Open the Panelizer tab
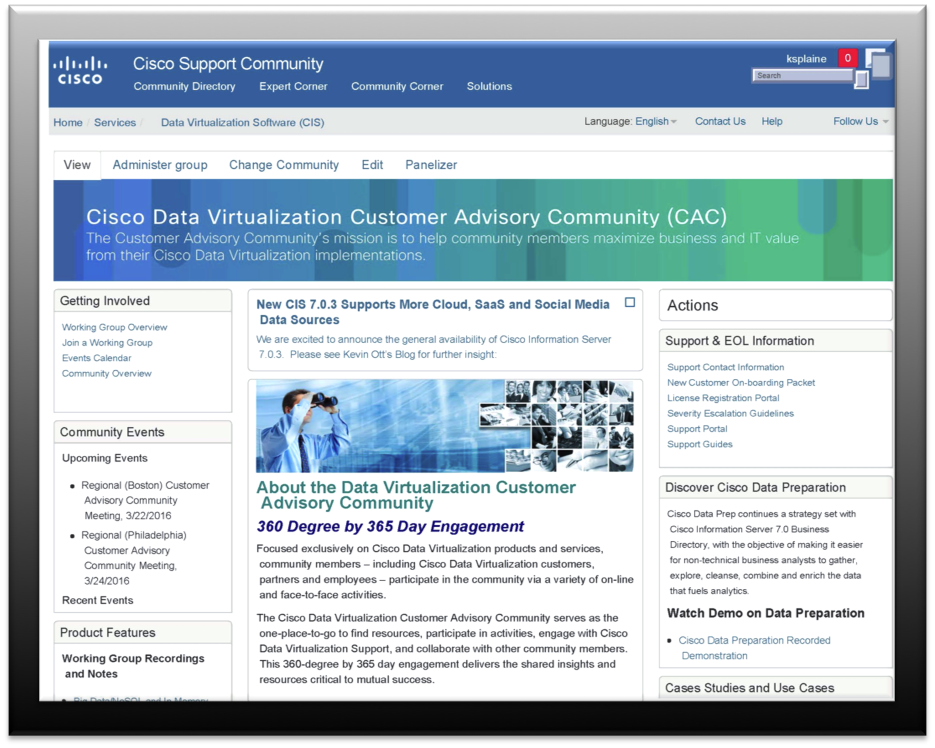This screenshot has height=748, width=935. (x=431, y=165)
